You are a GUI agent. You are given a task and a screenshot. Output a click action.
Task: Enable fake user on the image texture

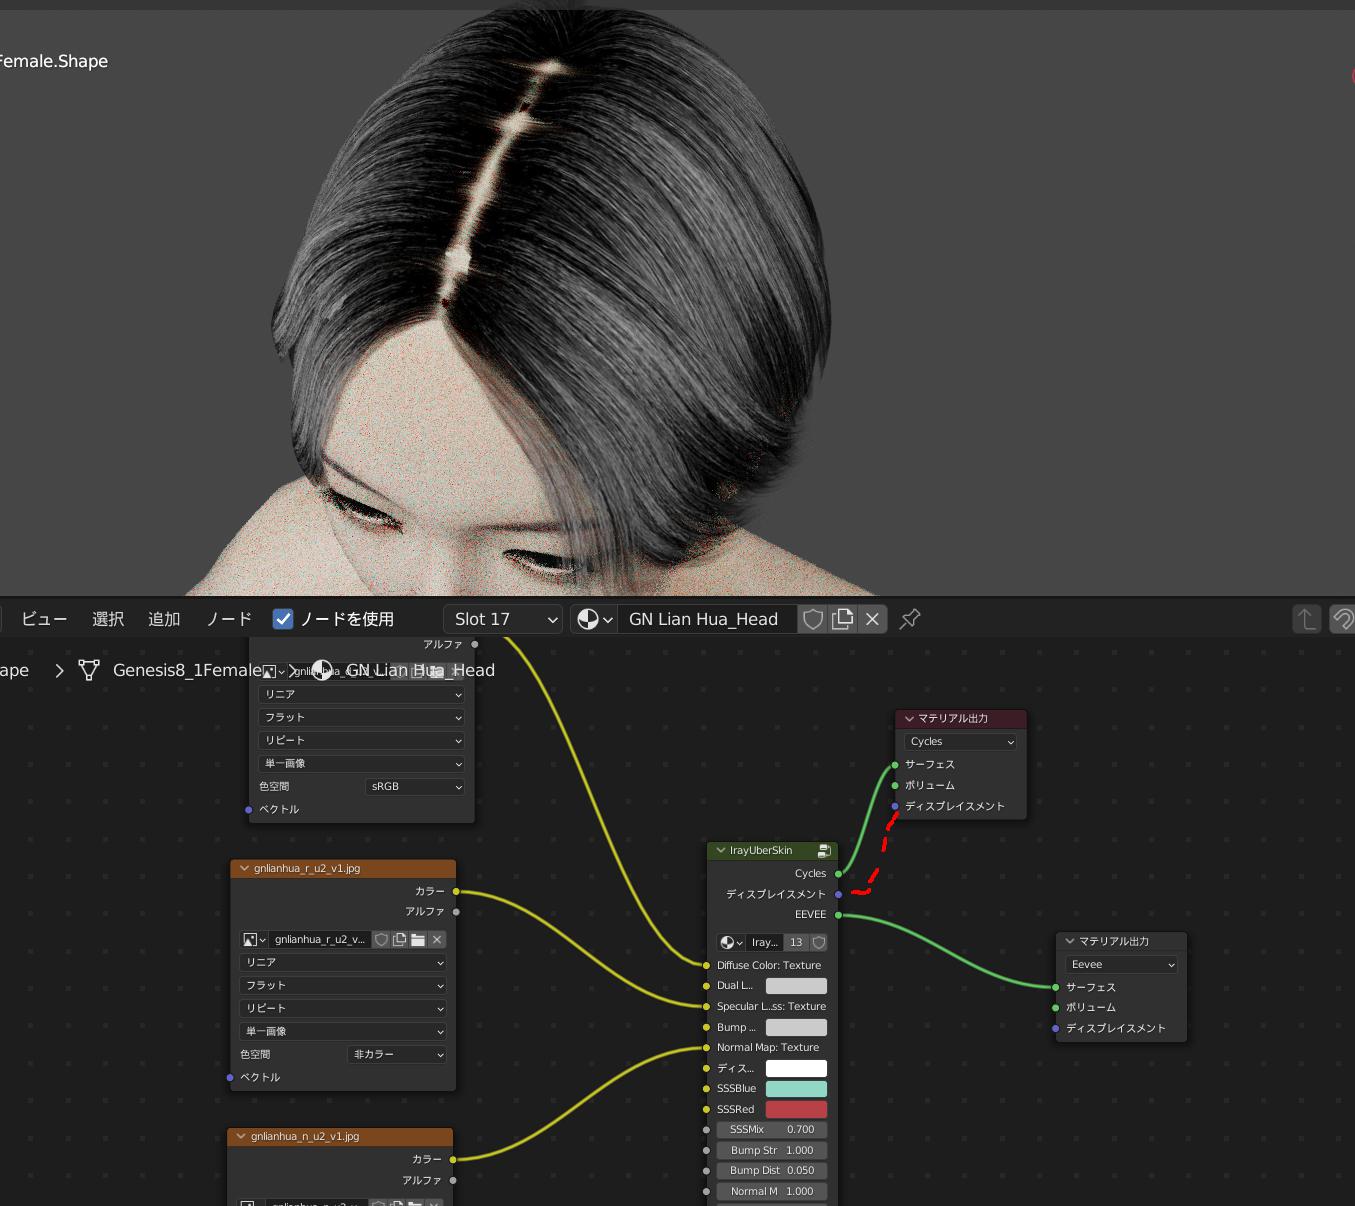pos(382,940)
